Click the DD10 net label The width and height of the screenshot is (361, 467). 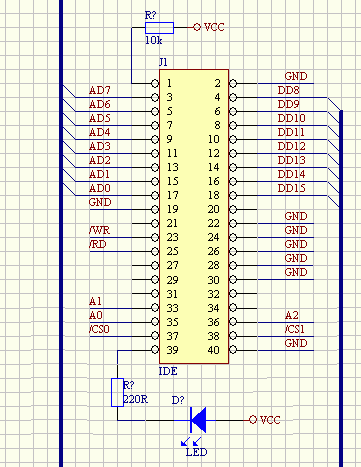[x=292, y=118]
